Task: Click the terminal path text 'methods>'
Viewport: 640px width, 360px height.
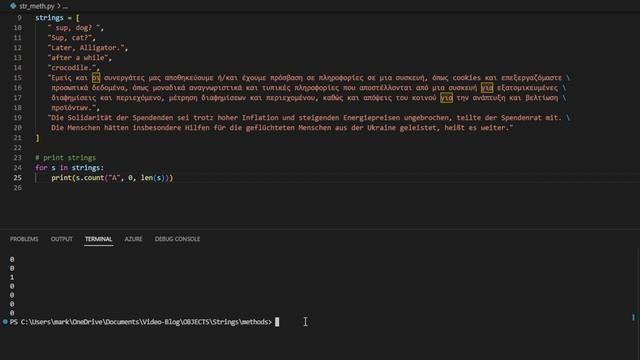Action: pos(256,322)
